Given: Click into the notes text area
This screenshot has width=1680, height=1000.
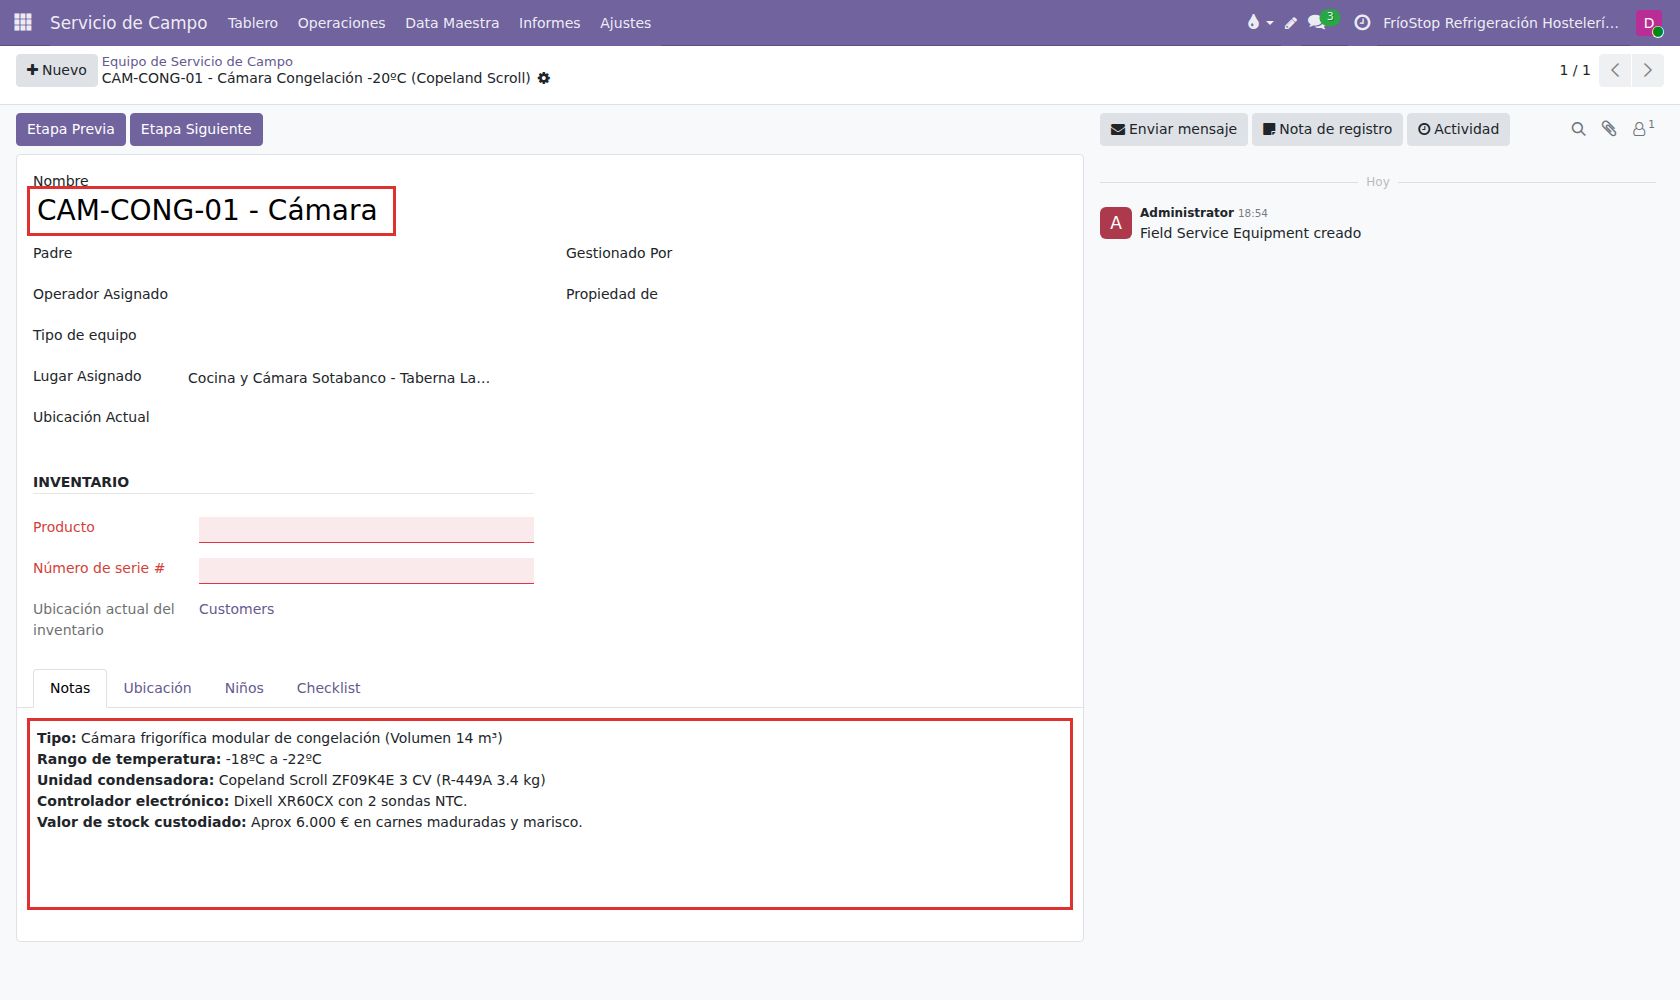Looking at the screenshot, I should [550, 814].
